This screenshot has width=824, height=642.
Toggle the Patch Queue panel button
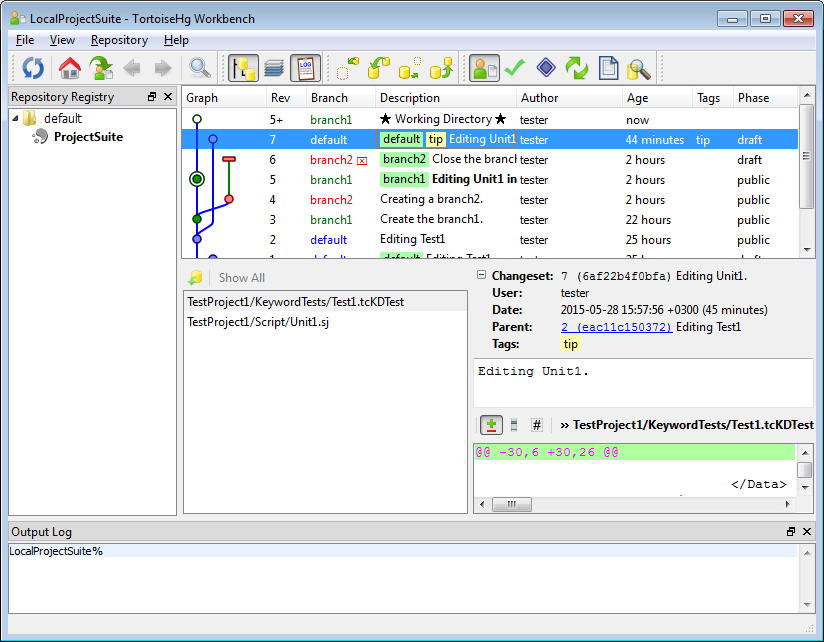(274, 68)
